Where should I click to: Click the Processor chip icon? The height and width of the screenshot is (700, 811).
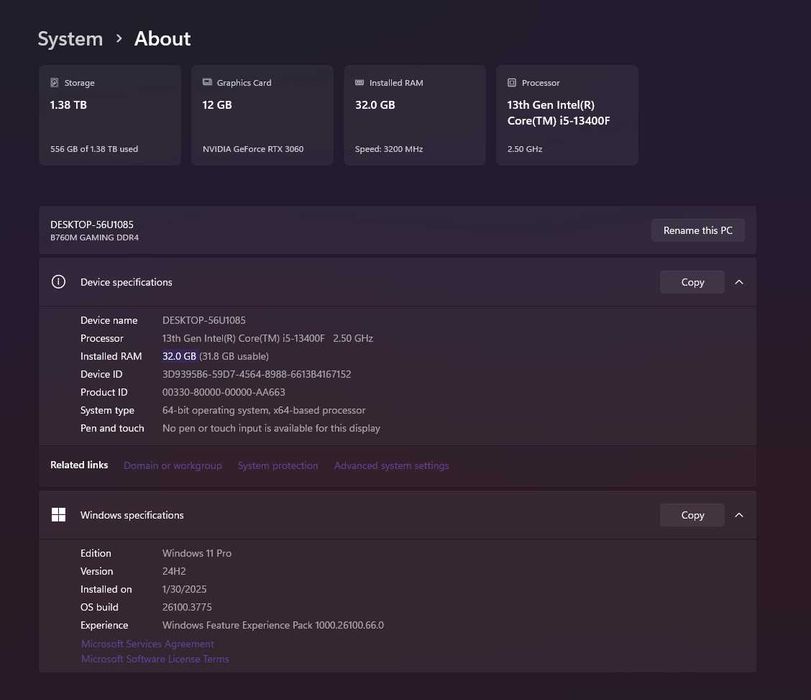[x=512, y=83]
